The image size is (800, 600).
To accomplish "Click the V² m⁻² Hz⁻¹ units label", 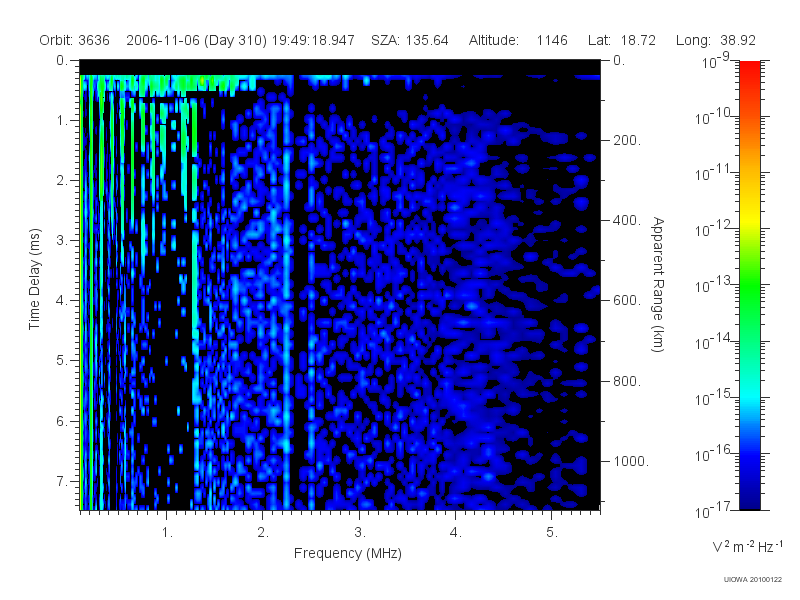I will pyautogui.click(x=747, y=546).
